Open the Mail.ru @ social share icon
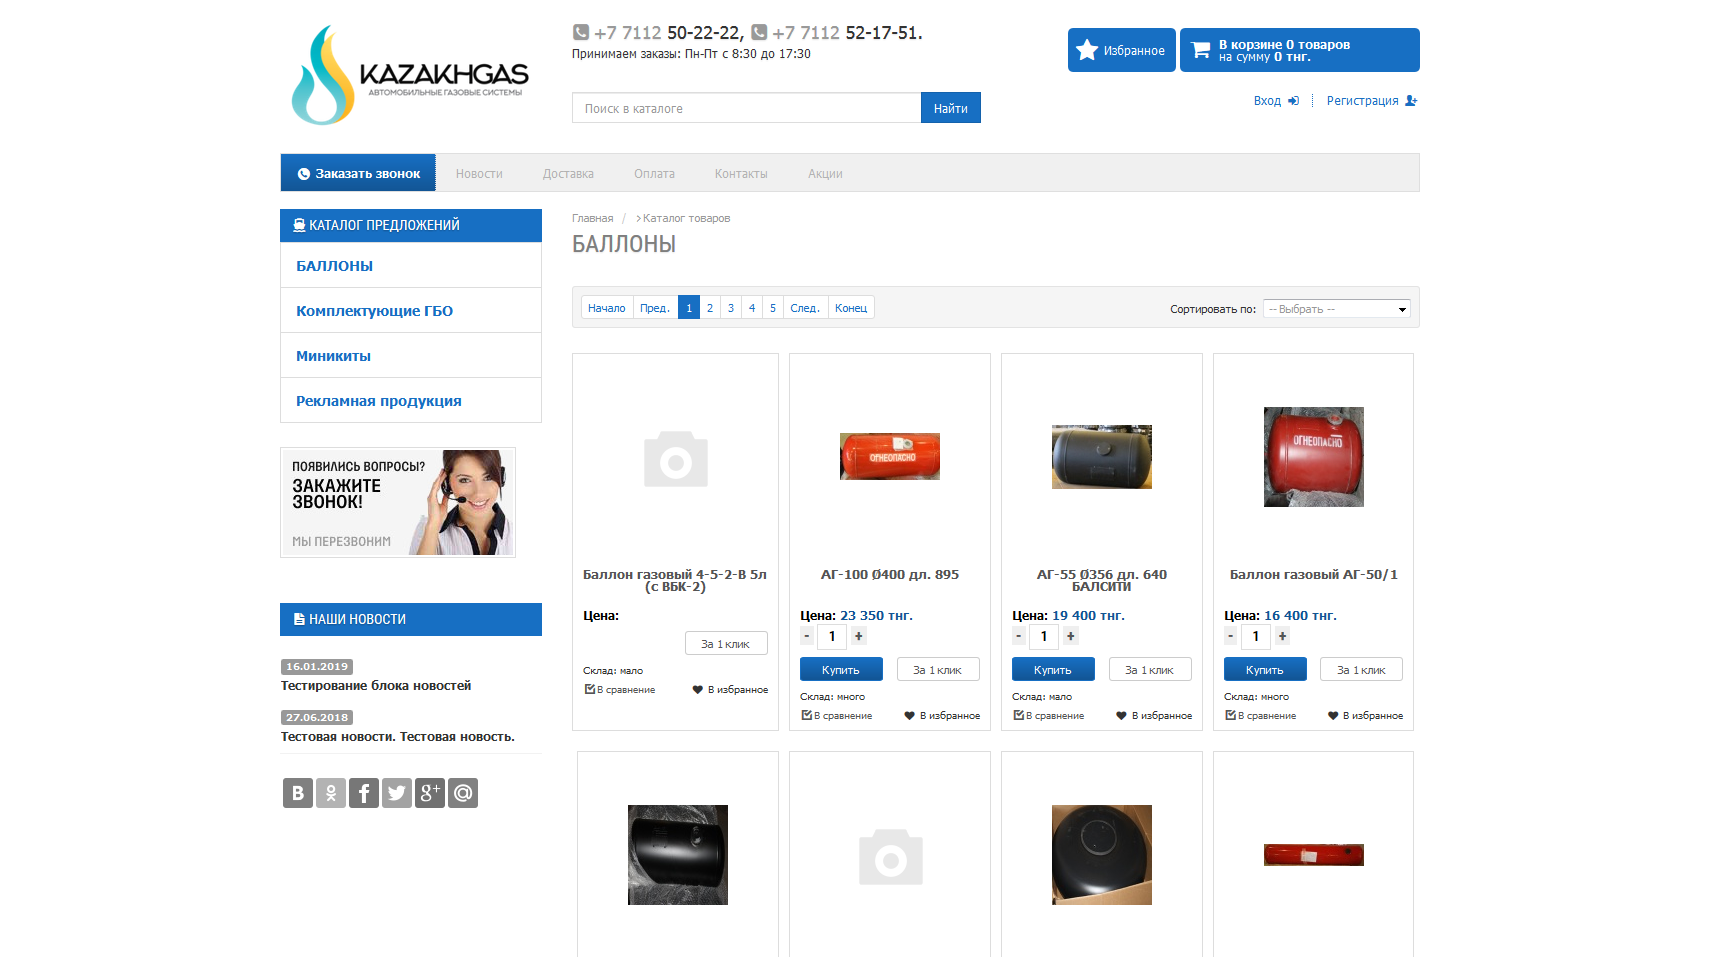This screenshot has width=1734, height=957. (463, 793)
